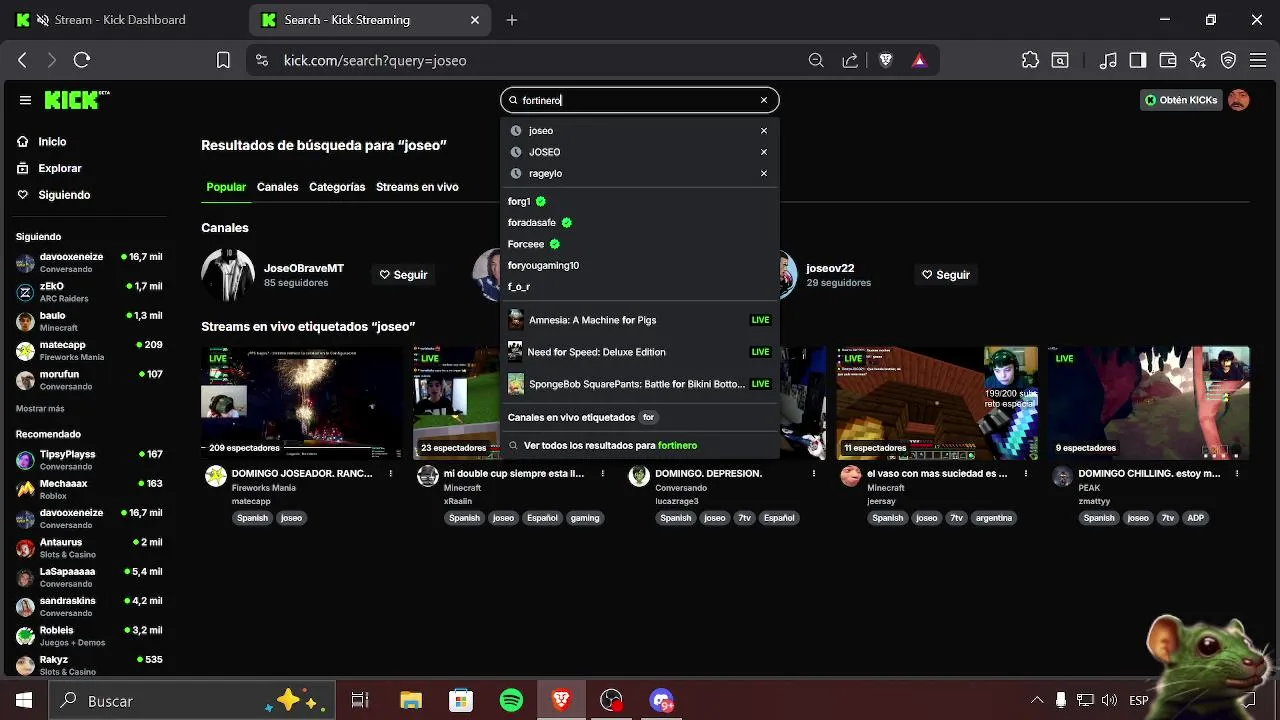
Task: Open Brave Shields icon
Action: (885, 60)
